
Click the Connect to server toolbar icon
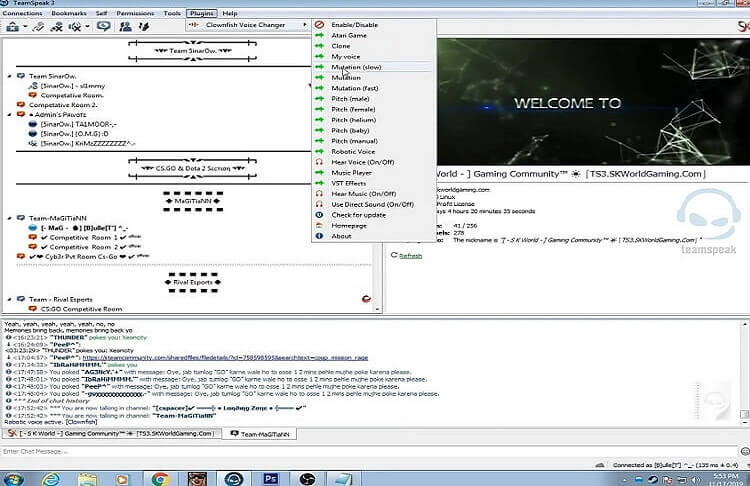(x=12, y=27)
